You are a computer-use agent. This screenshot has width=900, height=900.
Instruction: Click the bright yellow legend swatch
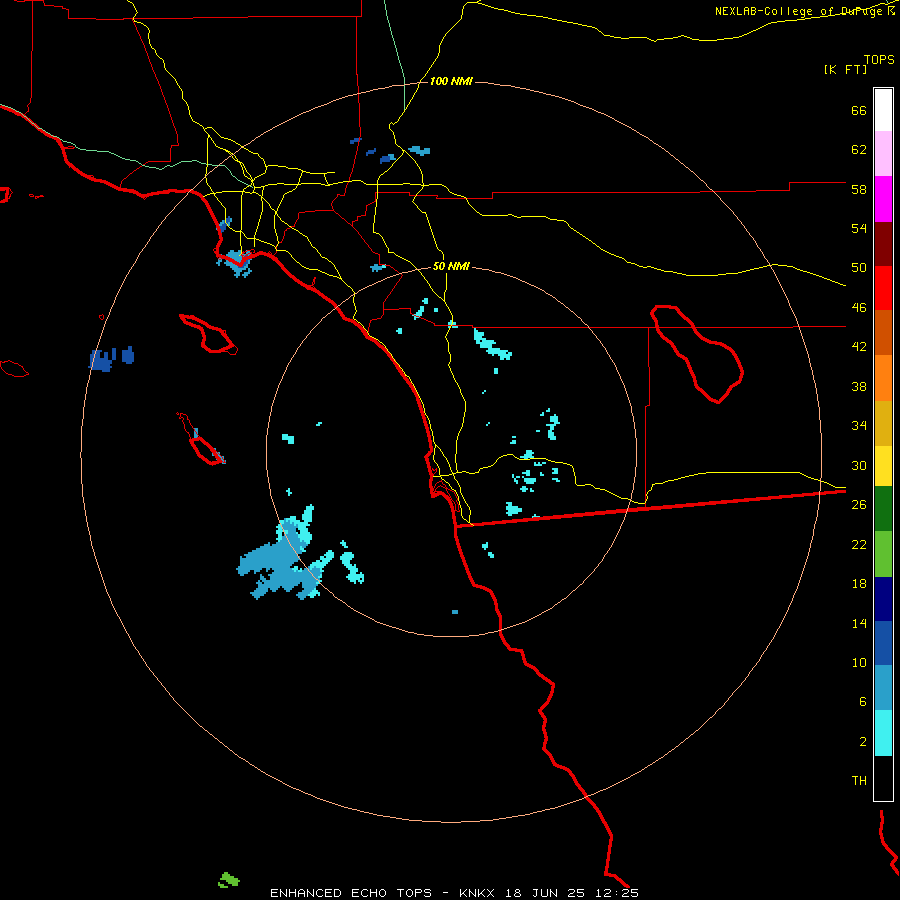pos(883,466)
